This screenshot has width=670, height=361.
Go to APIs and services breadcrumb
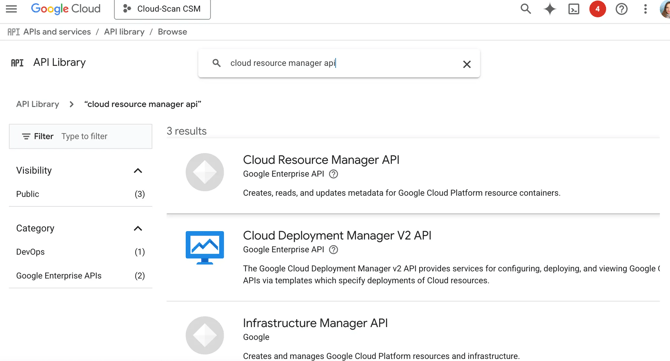tap(57, 32)
